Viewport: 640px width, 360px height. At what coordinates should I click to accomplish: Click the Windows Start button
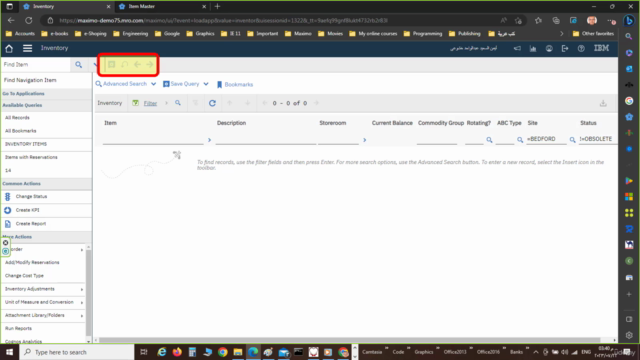[9, 352]
